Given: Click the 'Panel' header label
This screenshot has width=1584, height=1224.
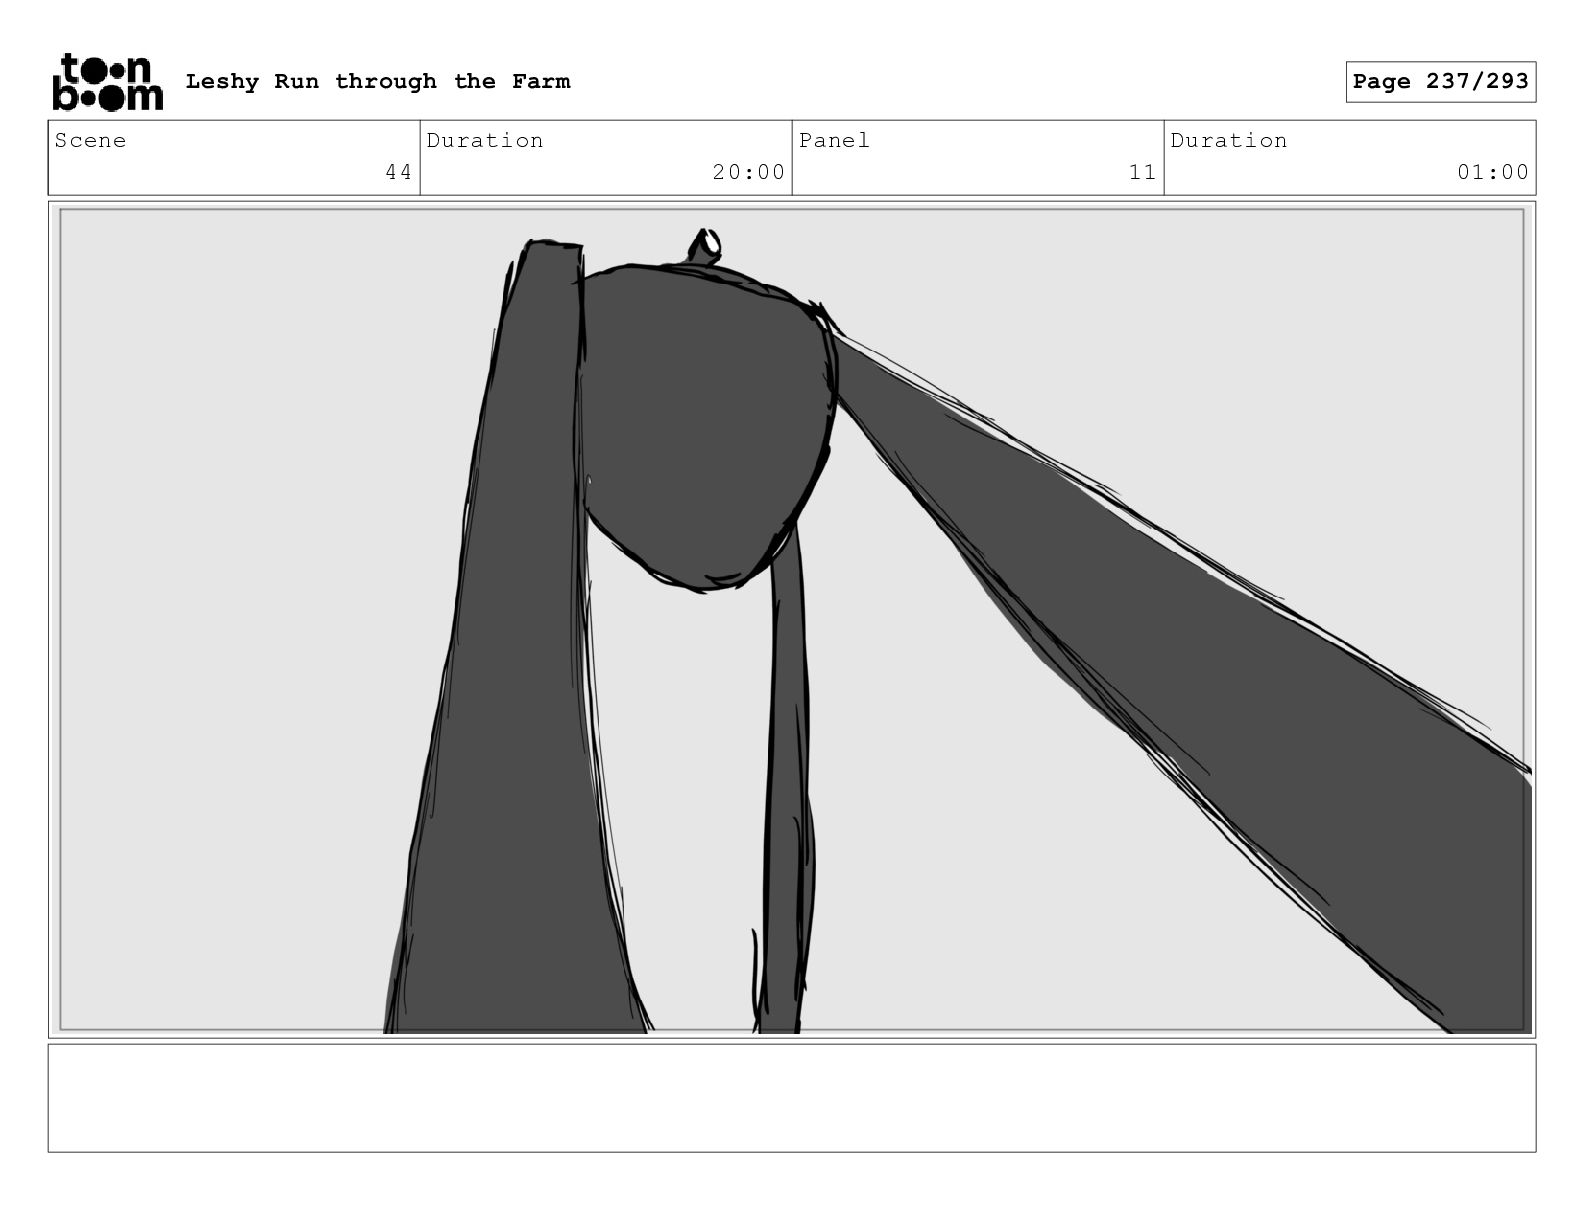Looking at the screenshot, I should pos(834,140).
